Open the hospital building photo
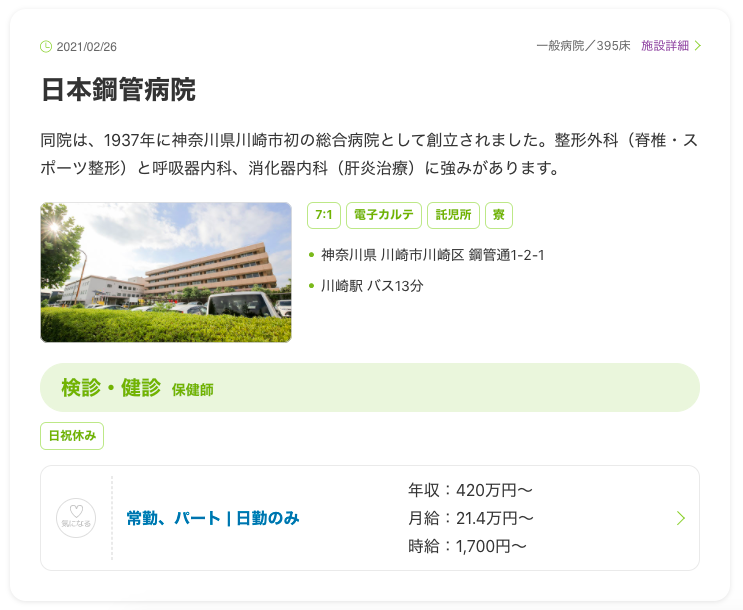This screenshot has height=610, width=743. [x=166, y=273]
